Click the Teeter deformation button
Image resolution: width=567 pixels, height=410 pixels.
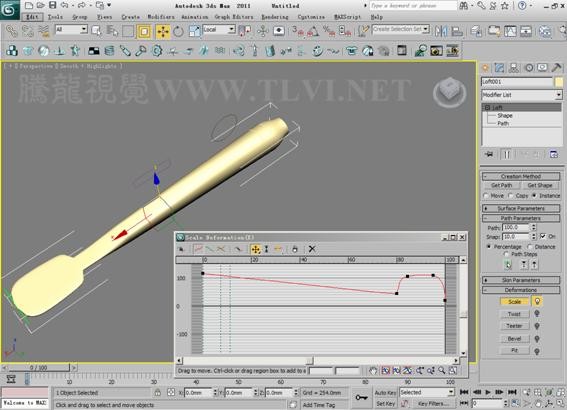pos(514,326)
